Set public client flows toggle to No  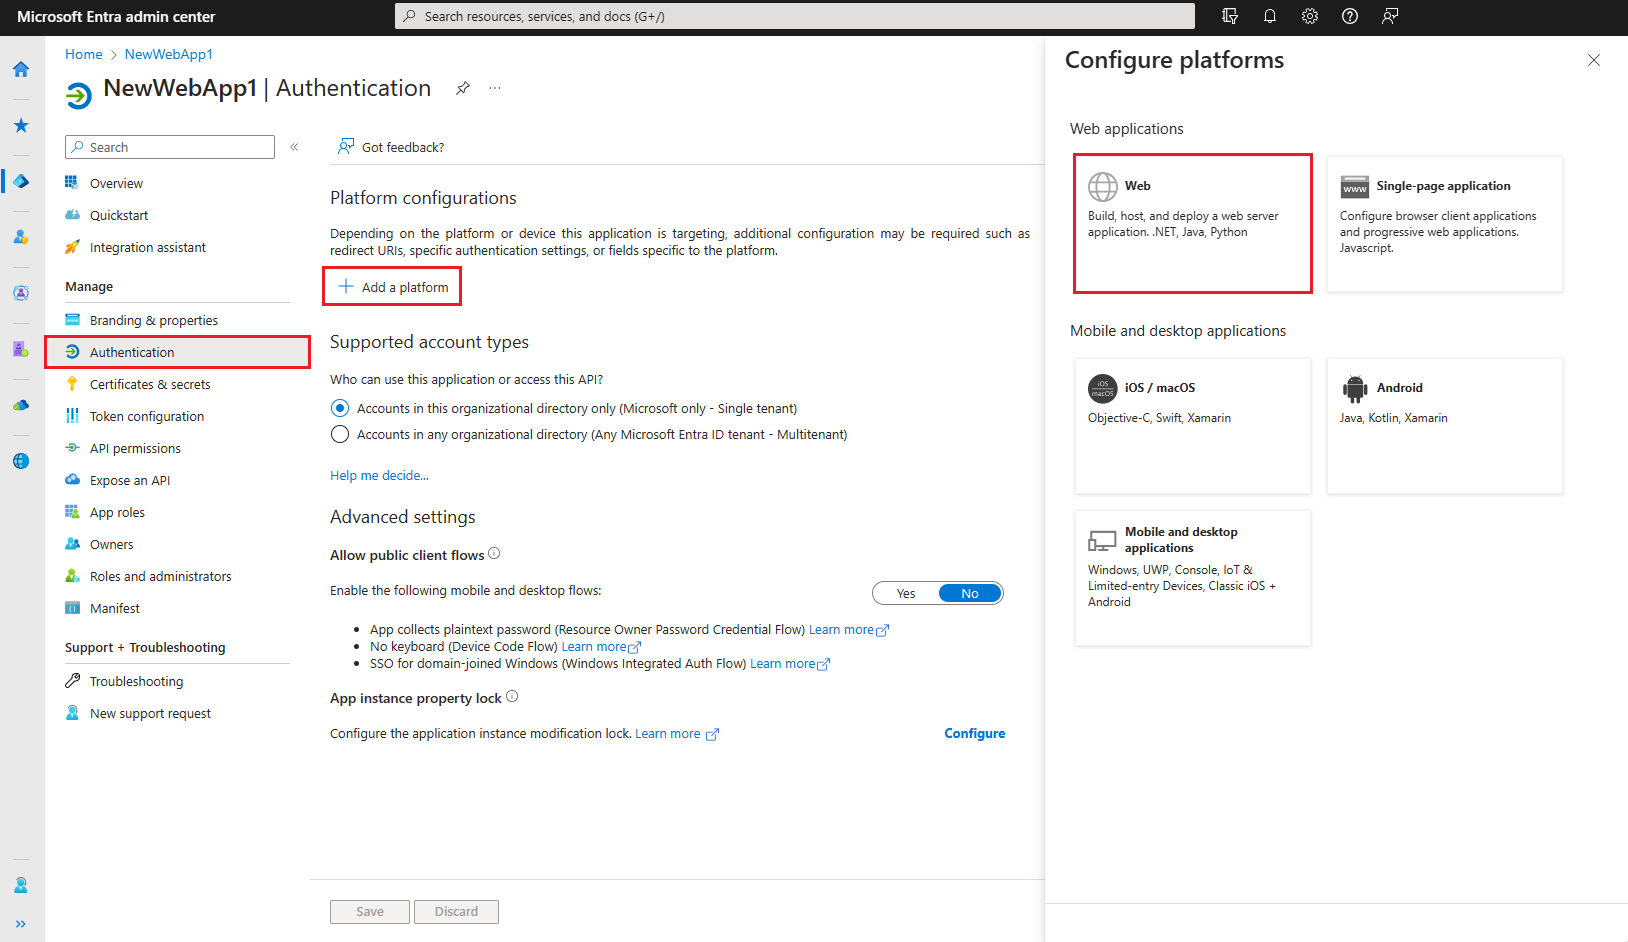click(970, 593)
